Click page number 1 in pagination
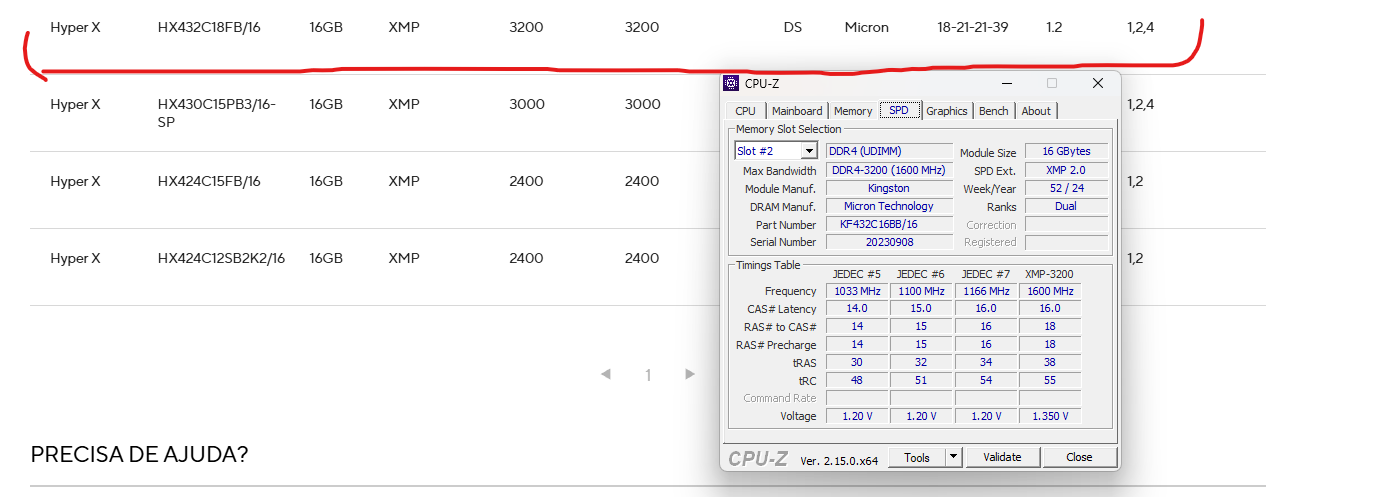The width and height of the screenshot is (1390, 497). (x=648, y=375)
